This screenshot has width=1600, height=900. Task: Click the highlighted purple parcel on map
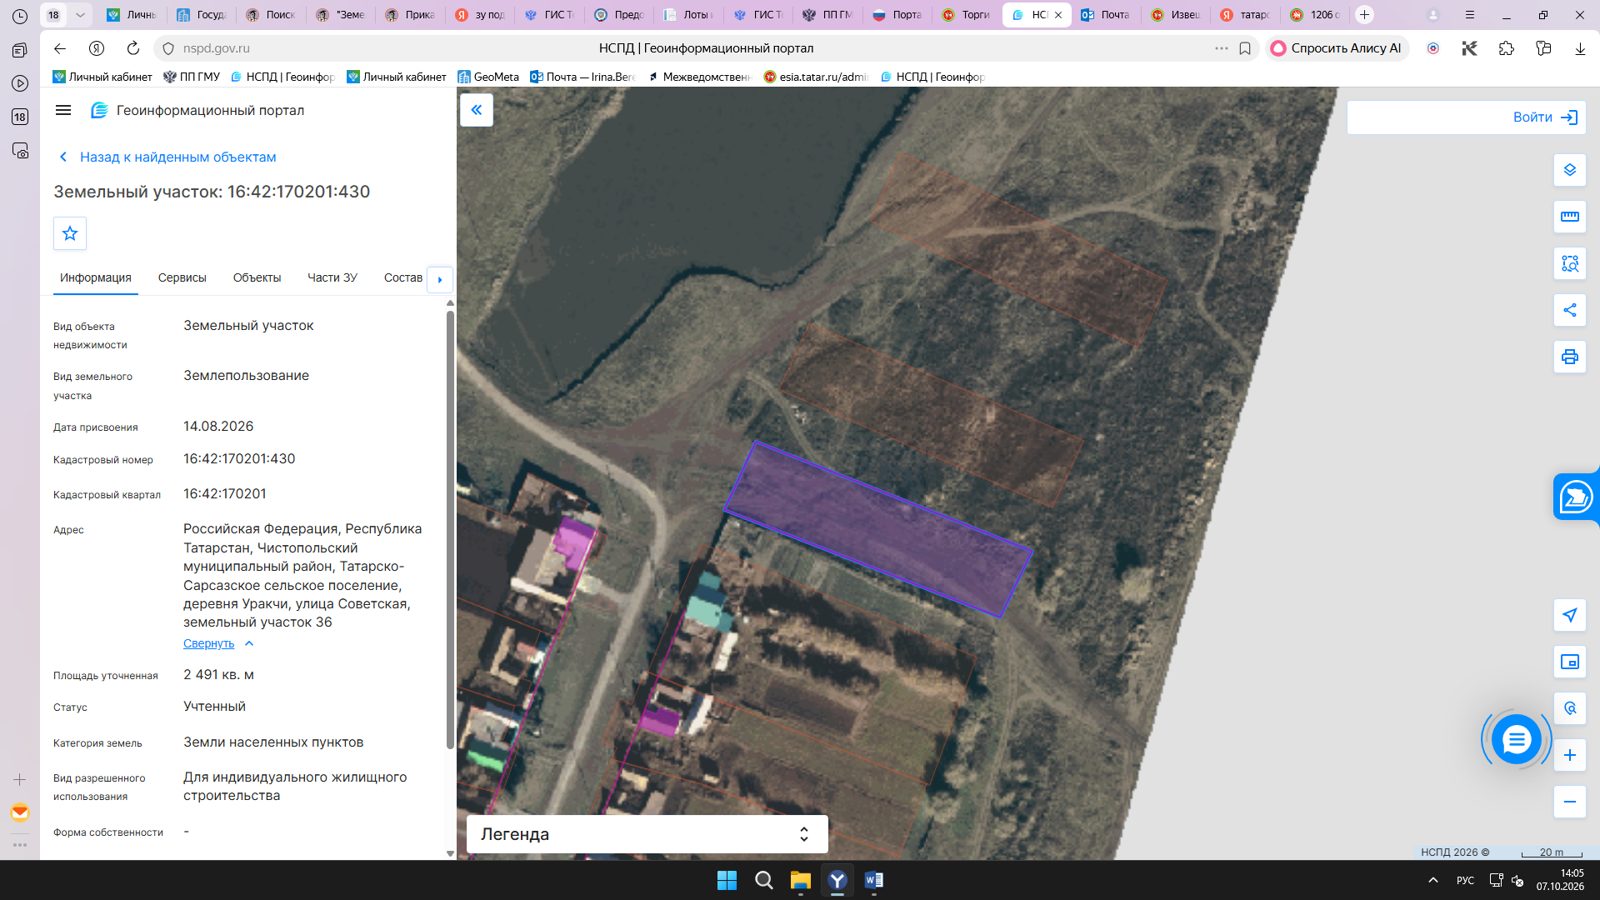(x=877, y=529)
